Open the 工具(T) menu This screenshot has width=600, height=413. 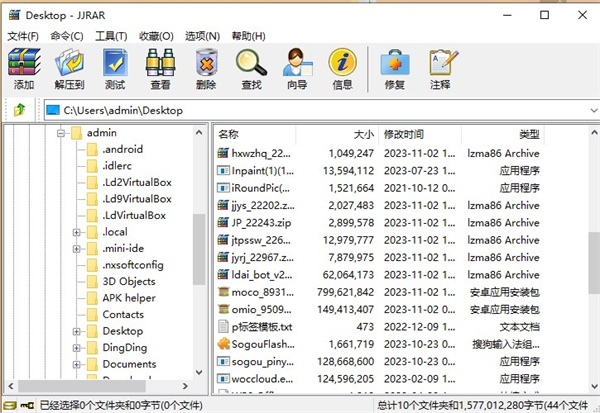point(111,36)
